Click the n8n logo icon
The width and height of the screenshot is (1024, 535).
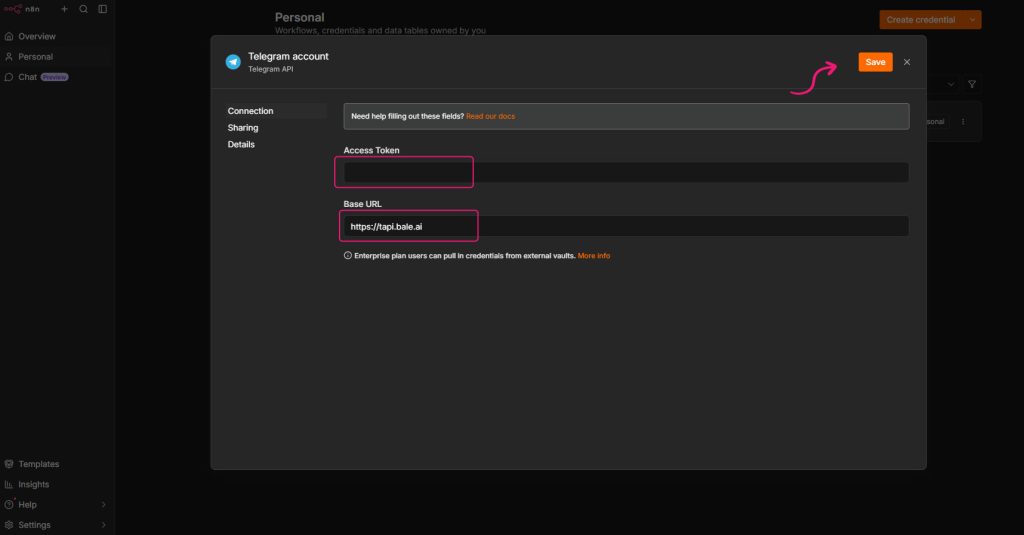(13, 9)
